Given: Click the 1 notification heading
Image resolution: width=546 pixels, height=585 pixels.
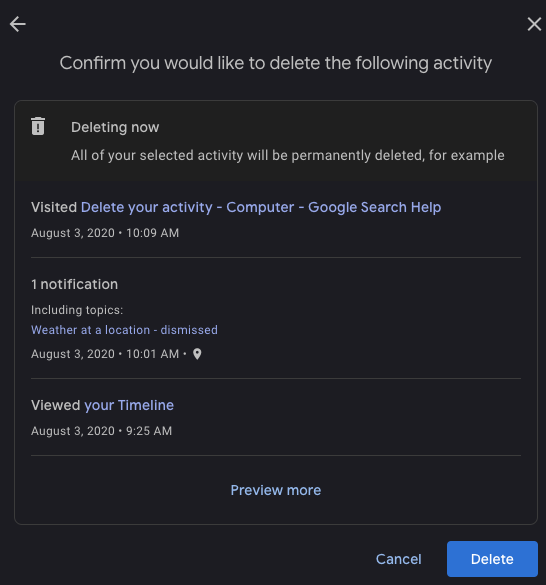Looking at the screenshot, I should [x=75, y=284].
